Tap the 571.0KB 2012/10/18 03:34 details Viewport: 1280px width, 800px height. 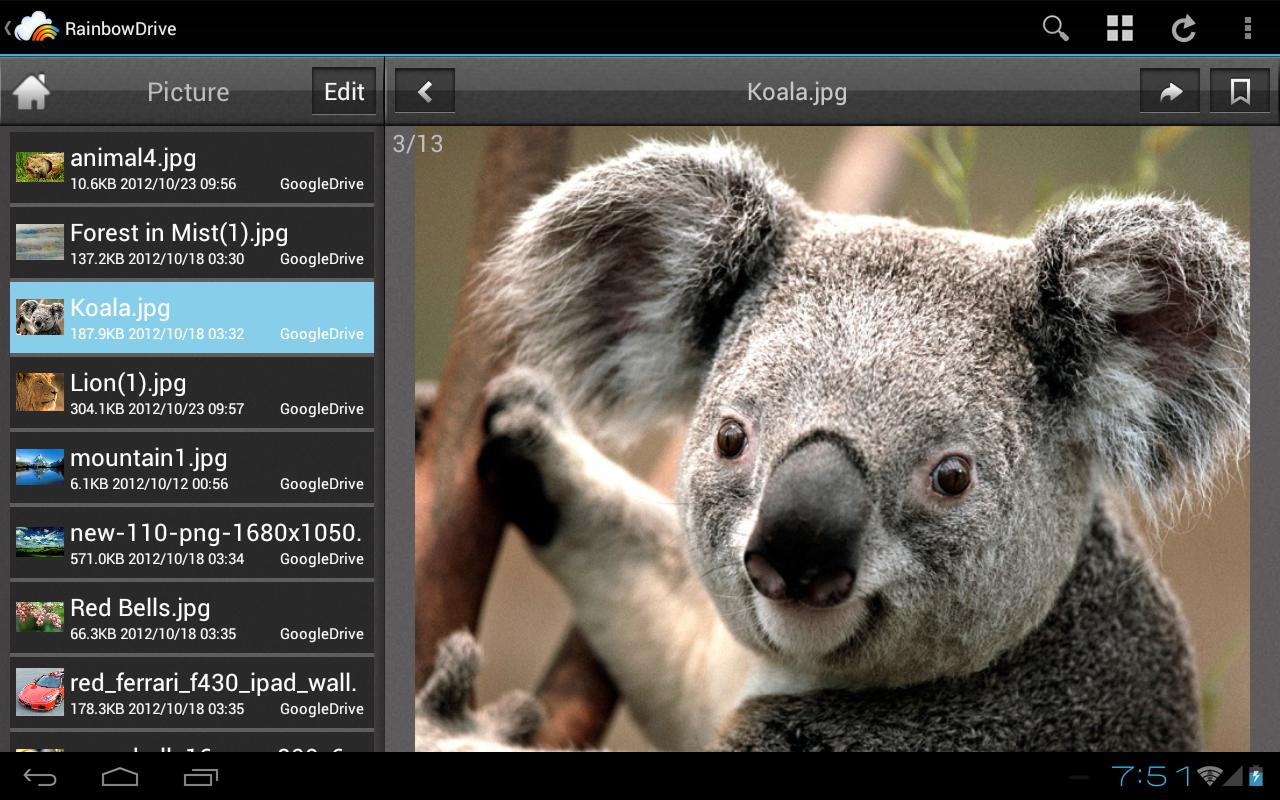click(x=157, y=559)
